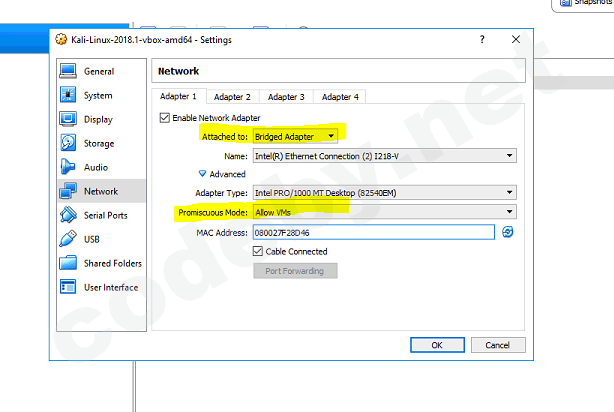This screenshot has width=614, height=412.
Task: Click the help question mark button
Action: tap(482, 39)
